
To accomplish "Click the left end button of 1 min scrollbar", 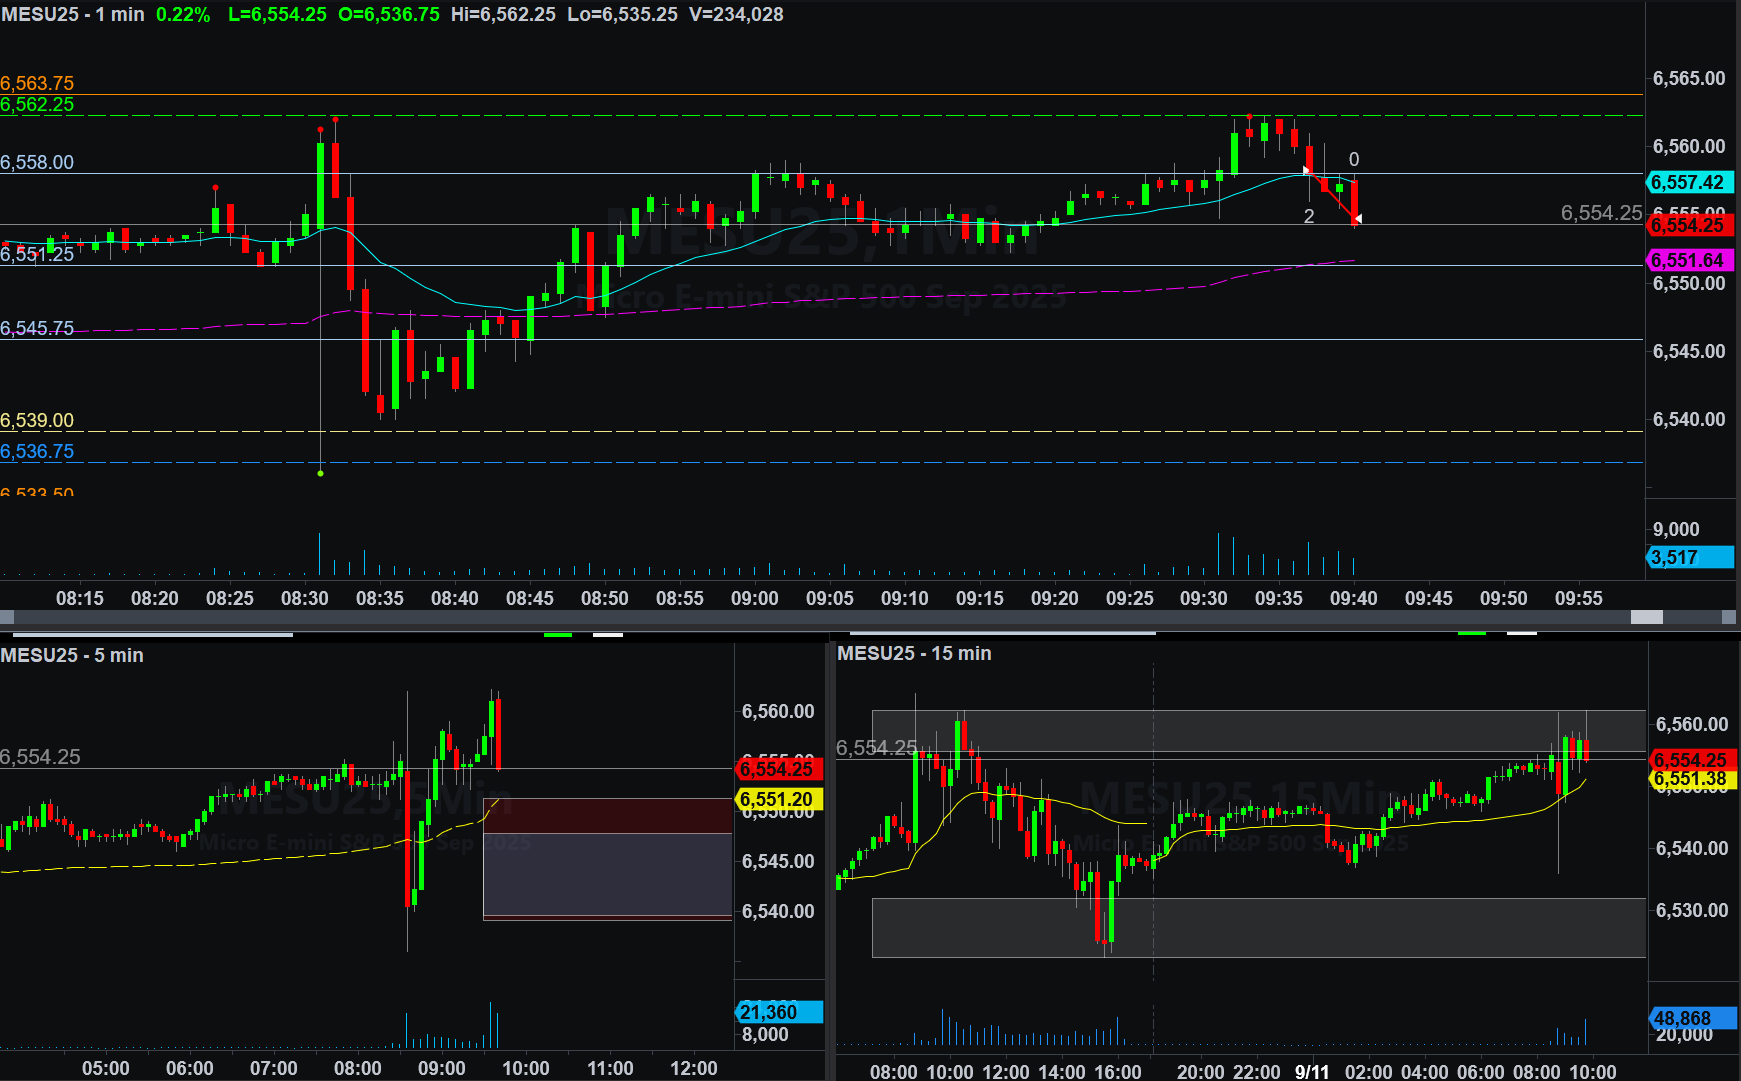I will point(7,617).
